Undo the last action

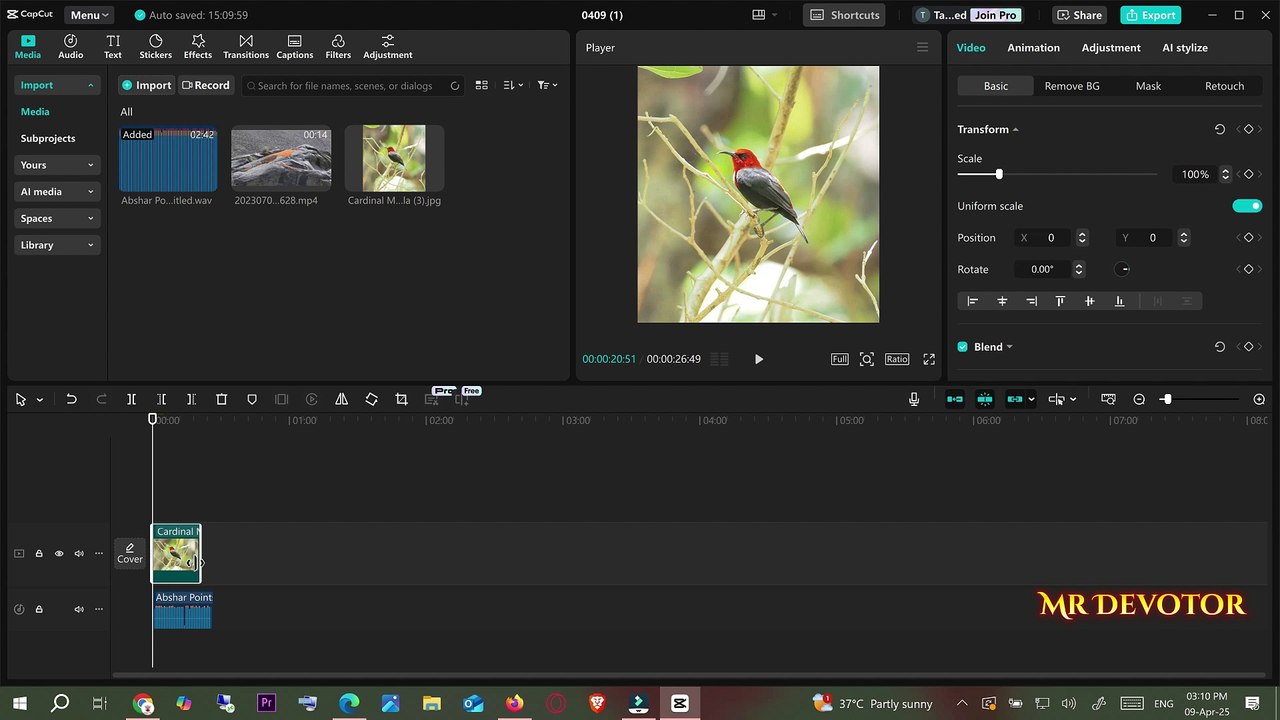[x=71, y=399]
